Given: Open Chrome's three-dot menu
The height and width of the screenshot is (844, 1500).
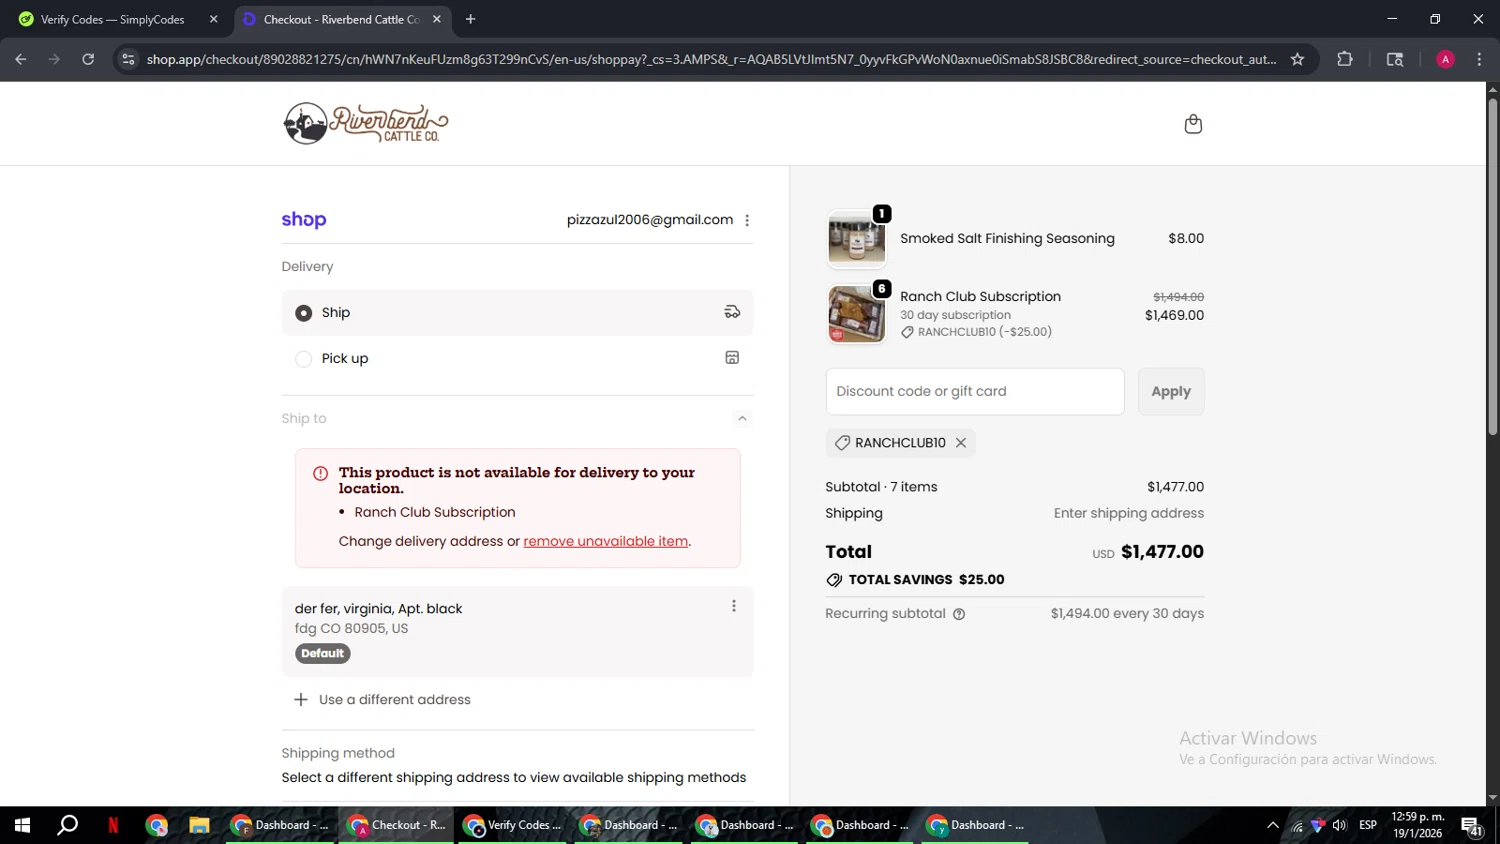Looking at the screenshot, I should point(1479,59).
